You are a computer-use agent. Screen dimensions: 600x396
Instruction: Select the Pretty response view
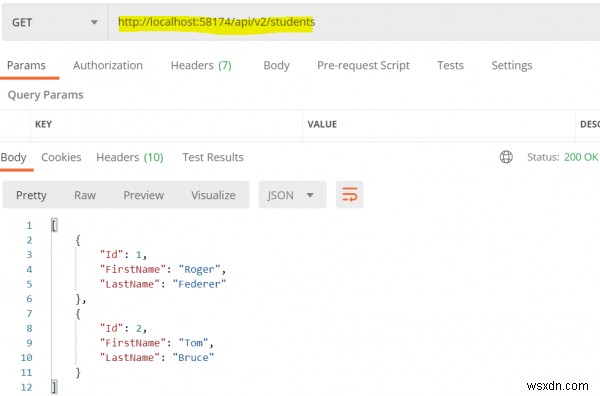click(x=31, y=195)
